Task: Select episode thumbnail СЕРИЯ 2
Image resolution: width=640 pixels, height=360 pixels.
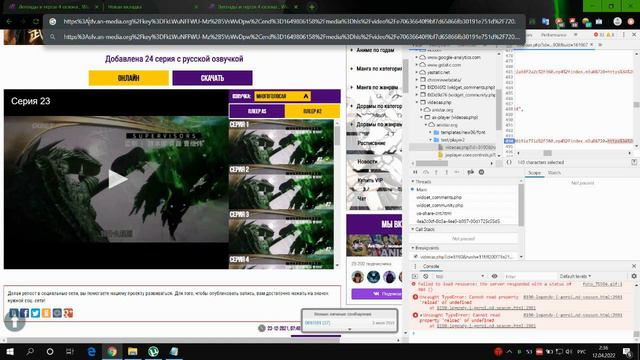Action: (281, 187)
